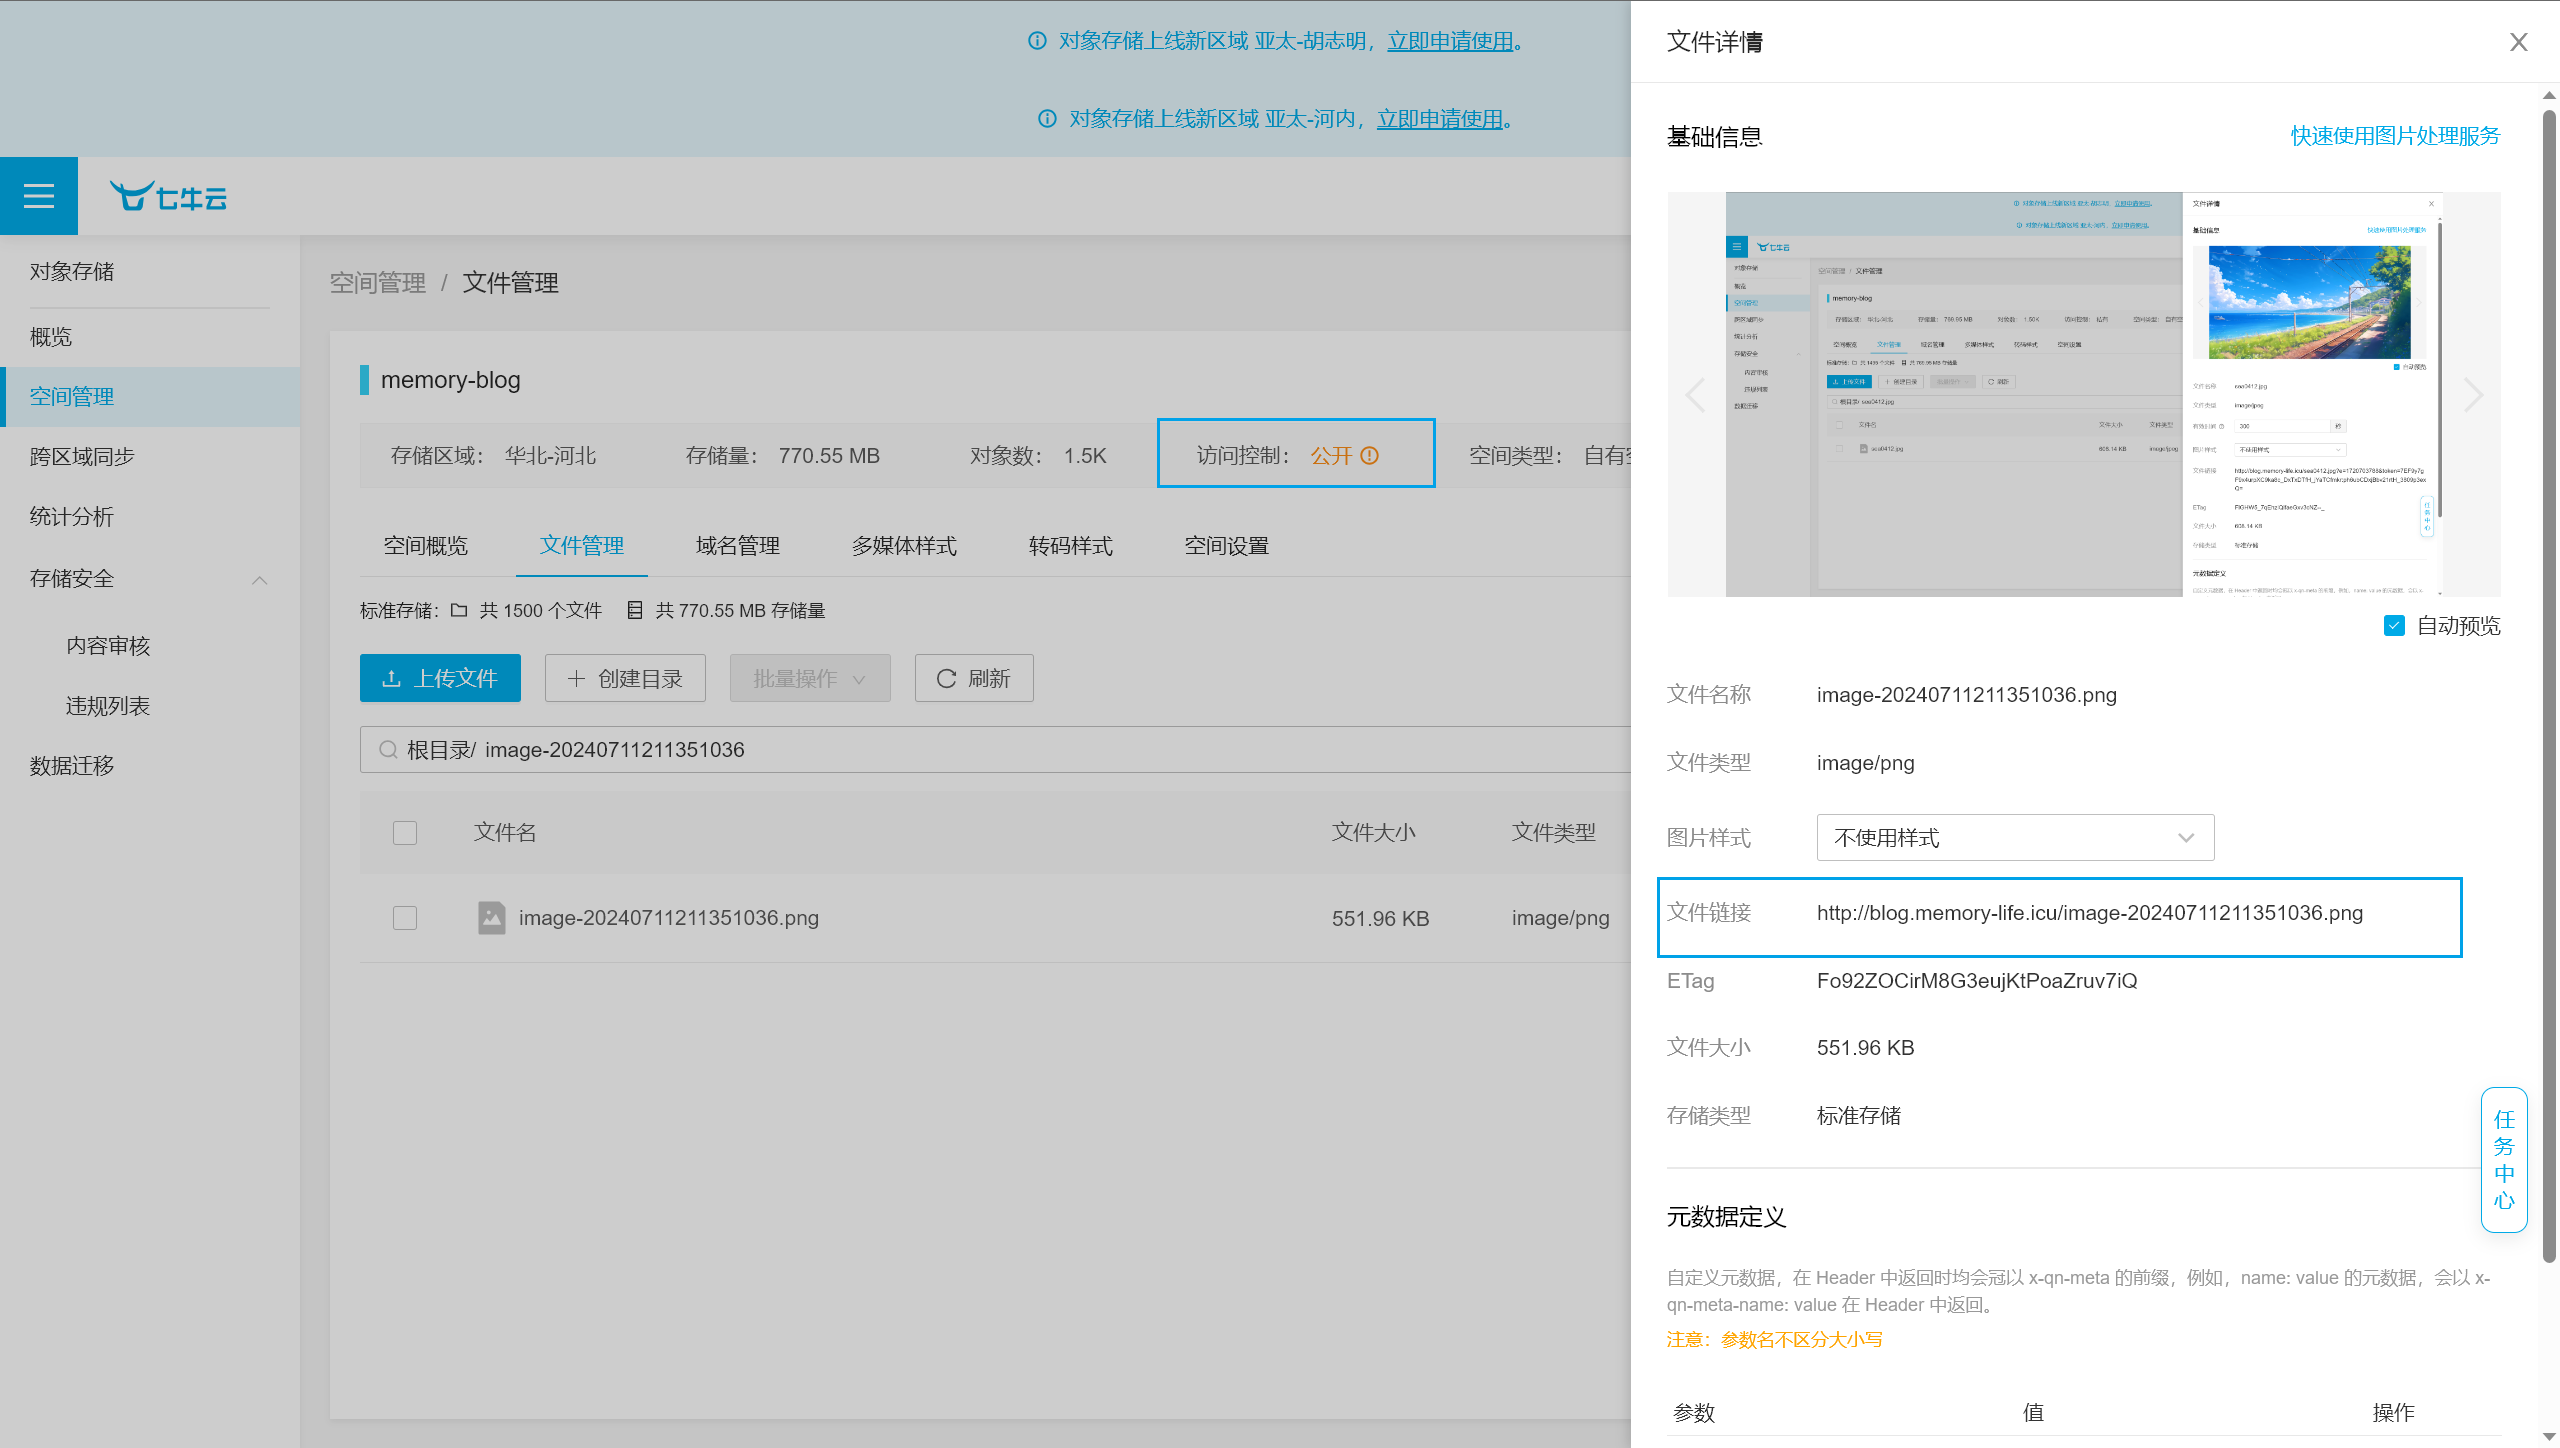This screenshot has height=1448, width=2560.
Task: Click the search magnifier icon in path box
Action: (388, 750)
